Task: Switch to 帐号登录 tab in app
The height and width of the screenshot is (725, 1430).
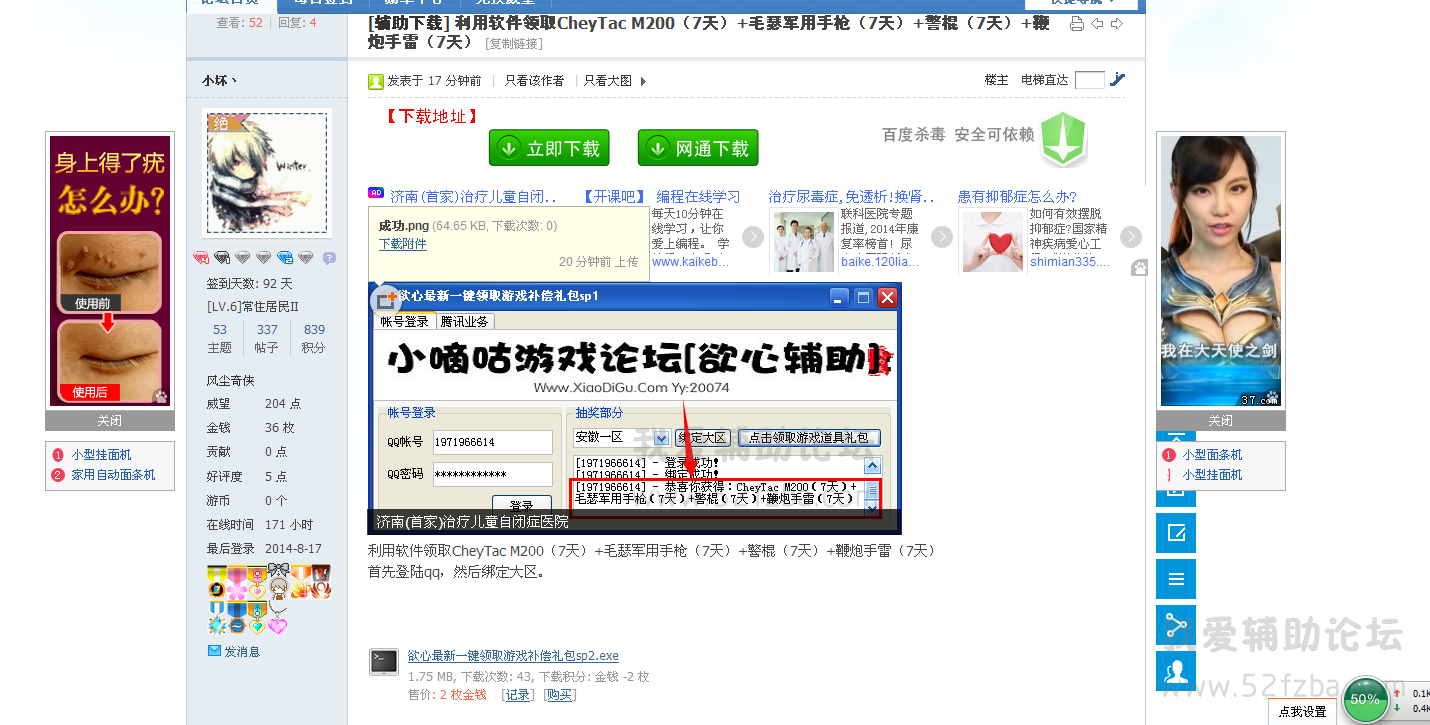Action: 404,321
